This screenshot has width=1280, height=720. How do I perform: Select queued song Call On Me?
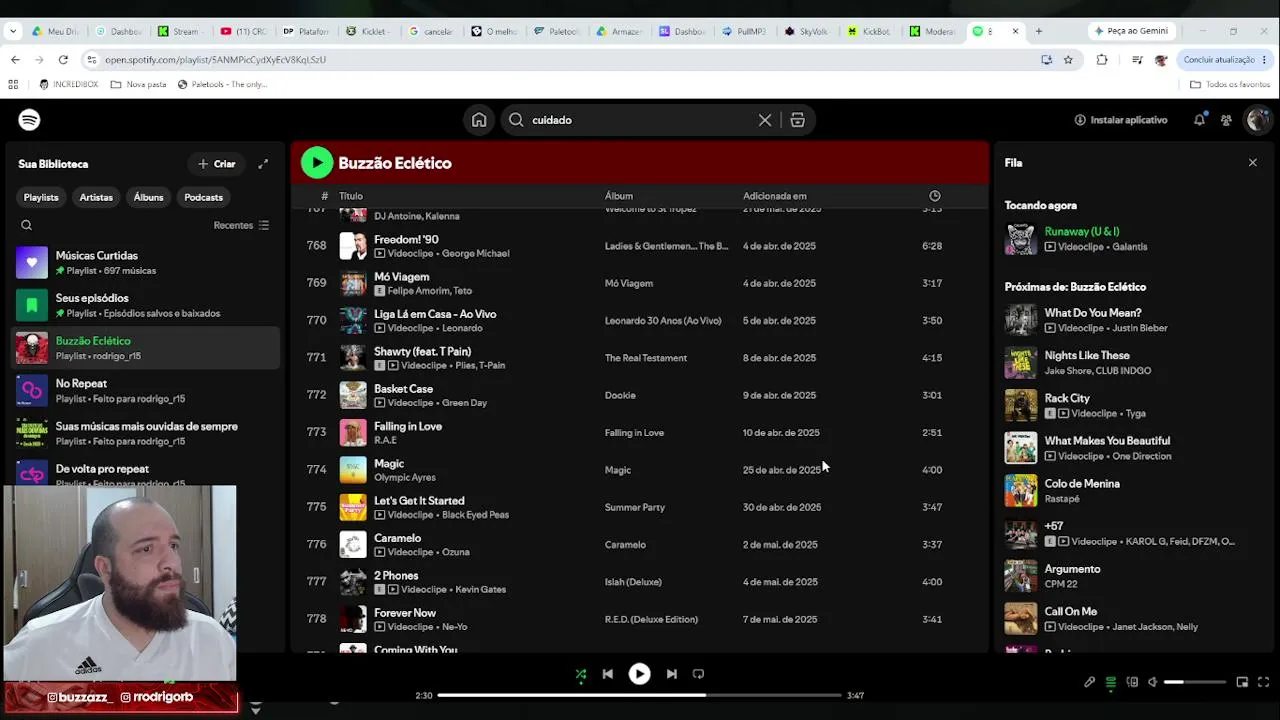(1071, 612)
